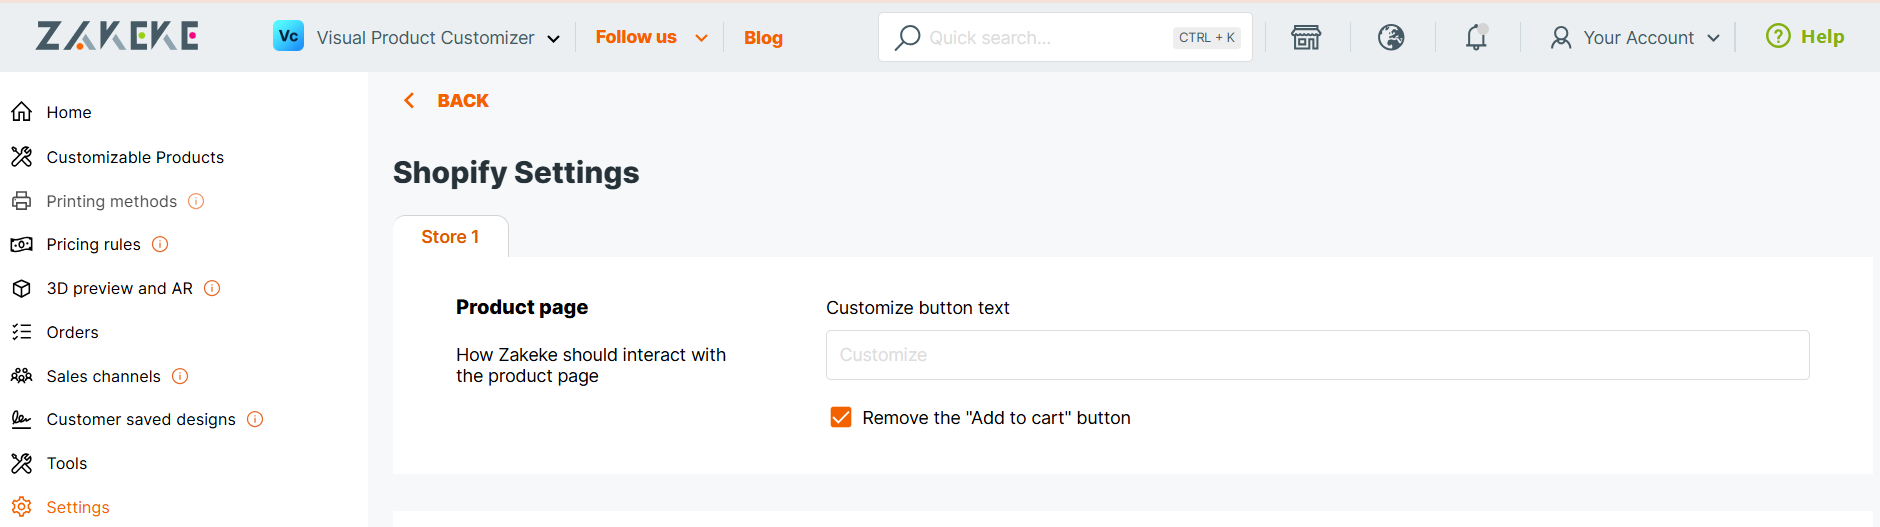1880x527 pixels.
Task: Open the Blog link
Action: (x=763, y=38)
